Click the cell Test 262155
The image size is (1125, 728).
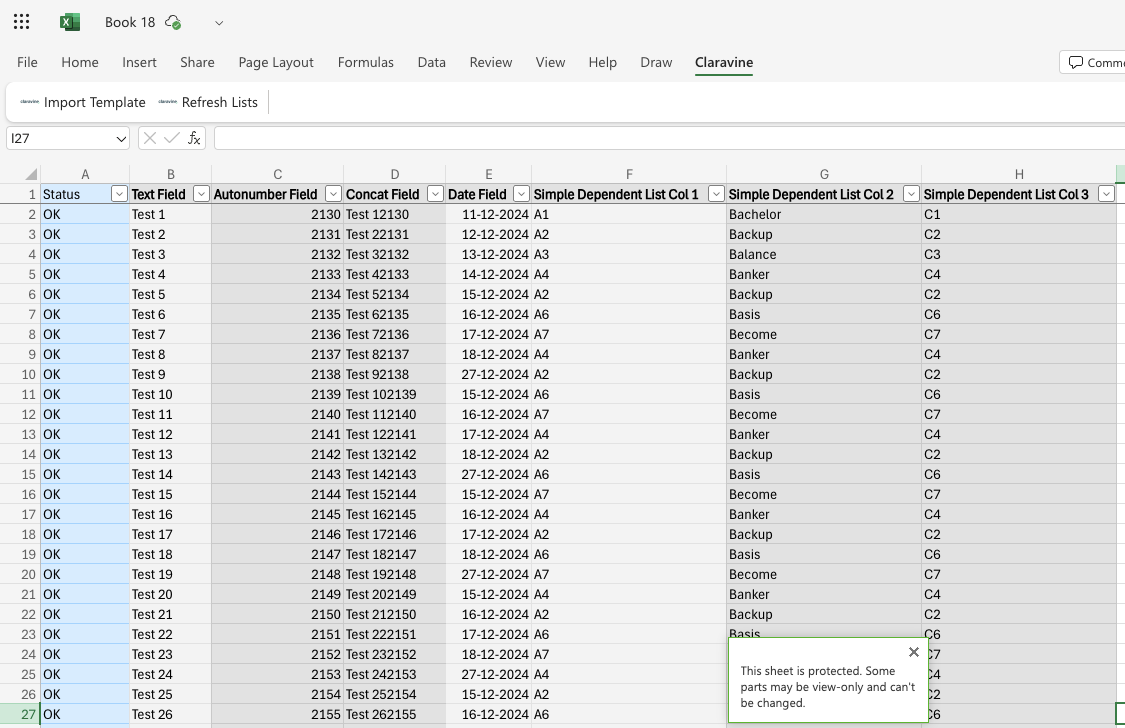[394, 714]
